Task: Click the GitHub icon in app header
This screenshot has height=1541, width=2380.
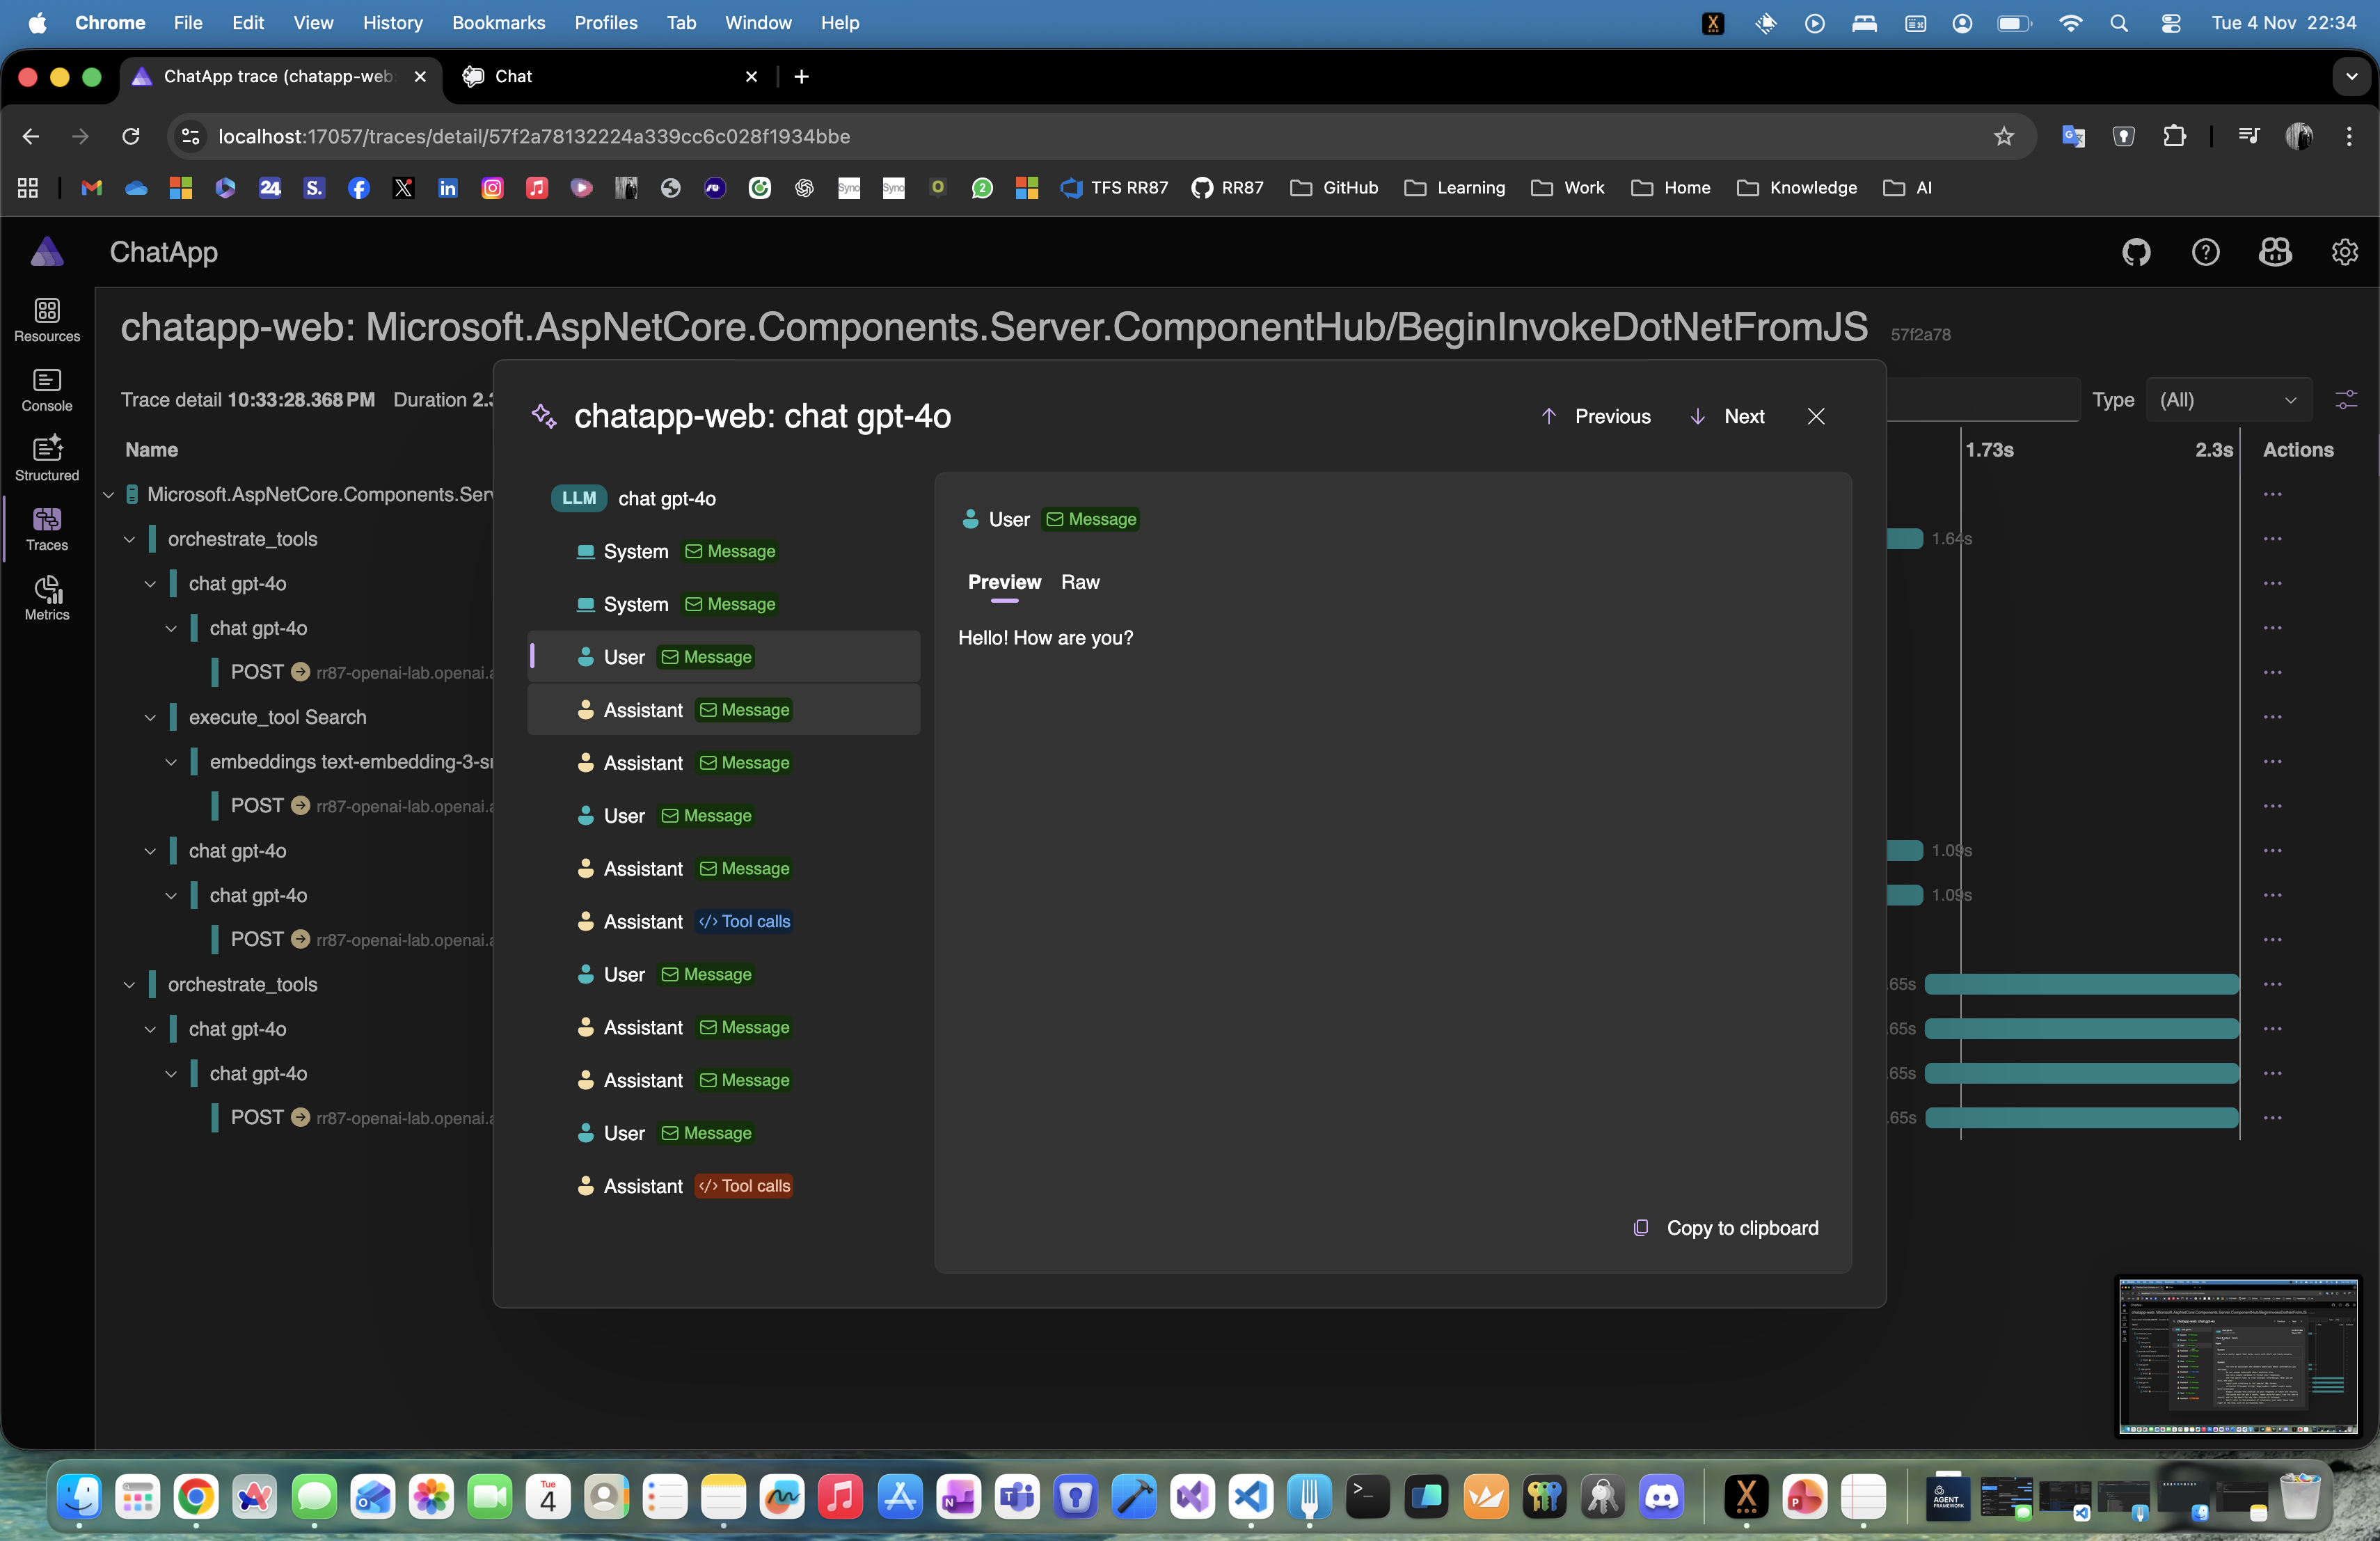Action: pos(2136,252)
